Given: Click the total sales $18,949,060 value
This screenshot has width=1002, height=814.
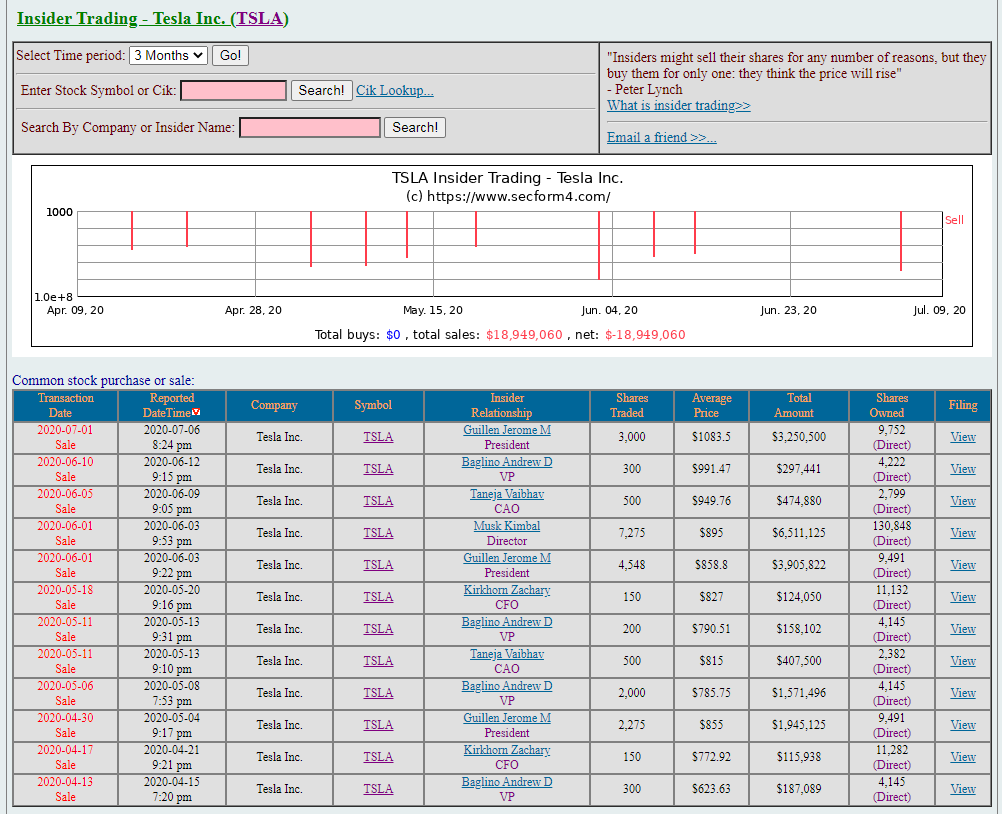Looking at the screenshot, I should (524, 335).
